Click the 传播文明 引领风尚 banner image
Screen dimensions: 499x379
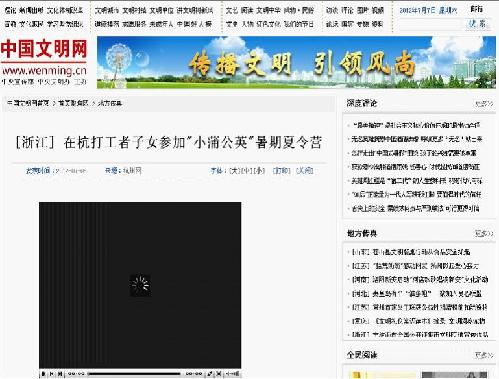pos(296,62)
